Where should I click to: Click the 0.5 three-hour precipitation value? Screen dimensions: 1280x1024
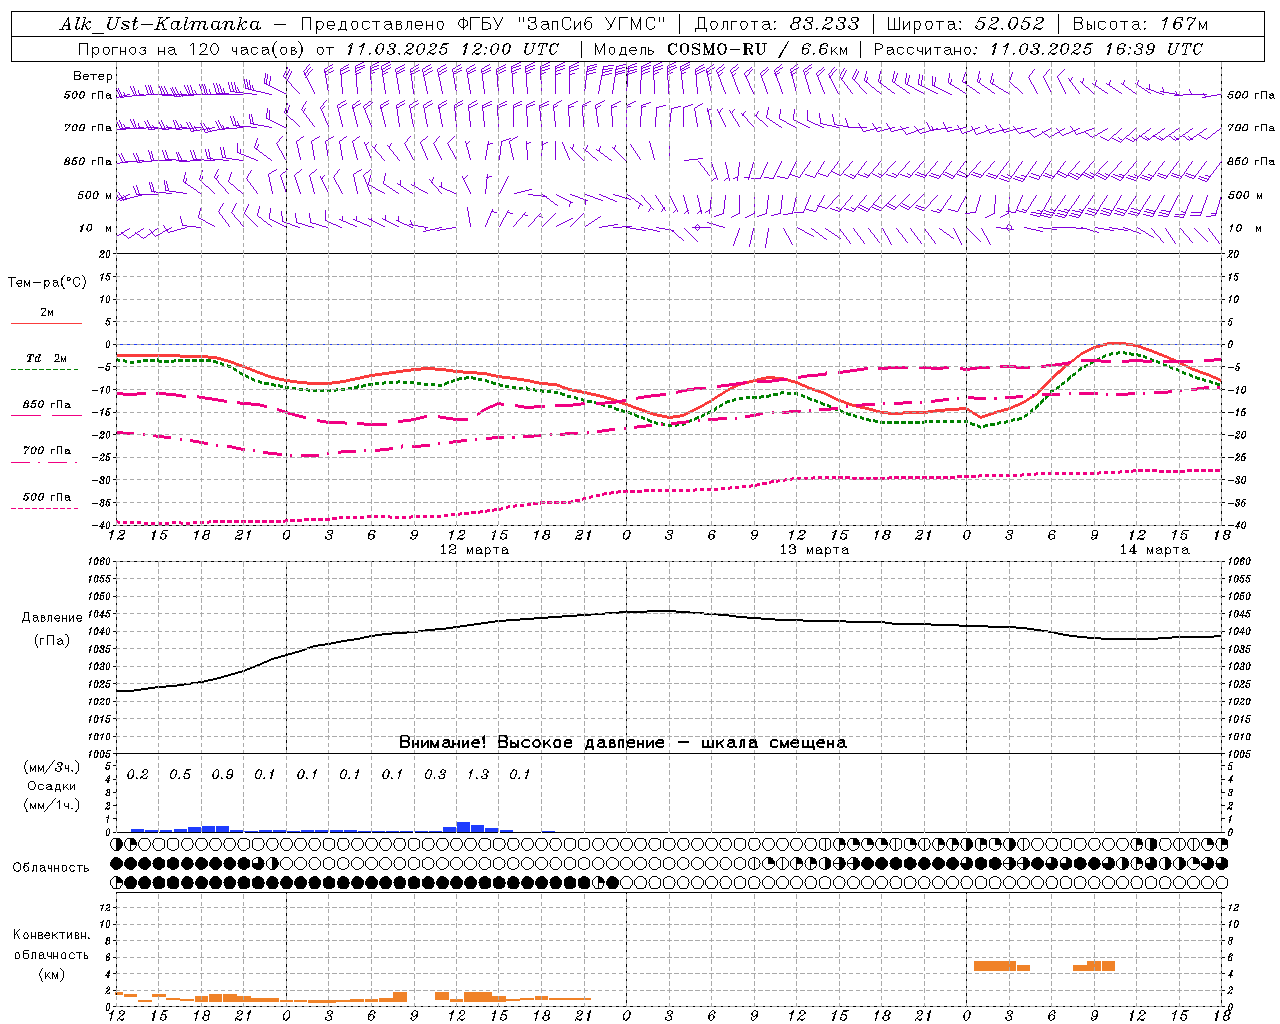click(180, 774)
